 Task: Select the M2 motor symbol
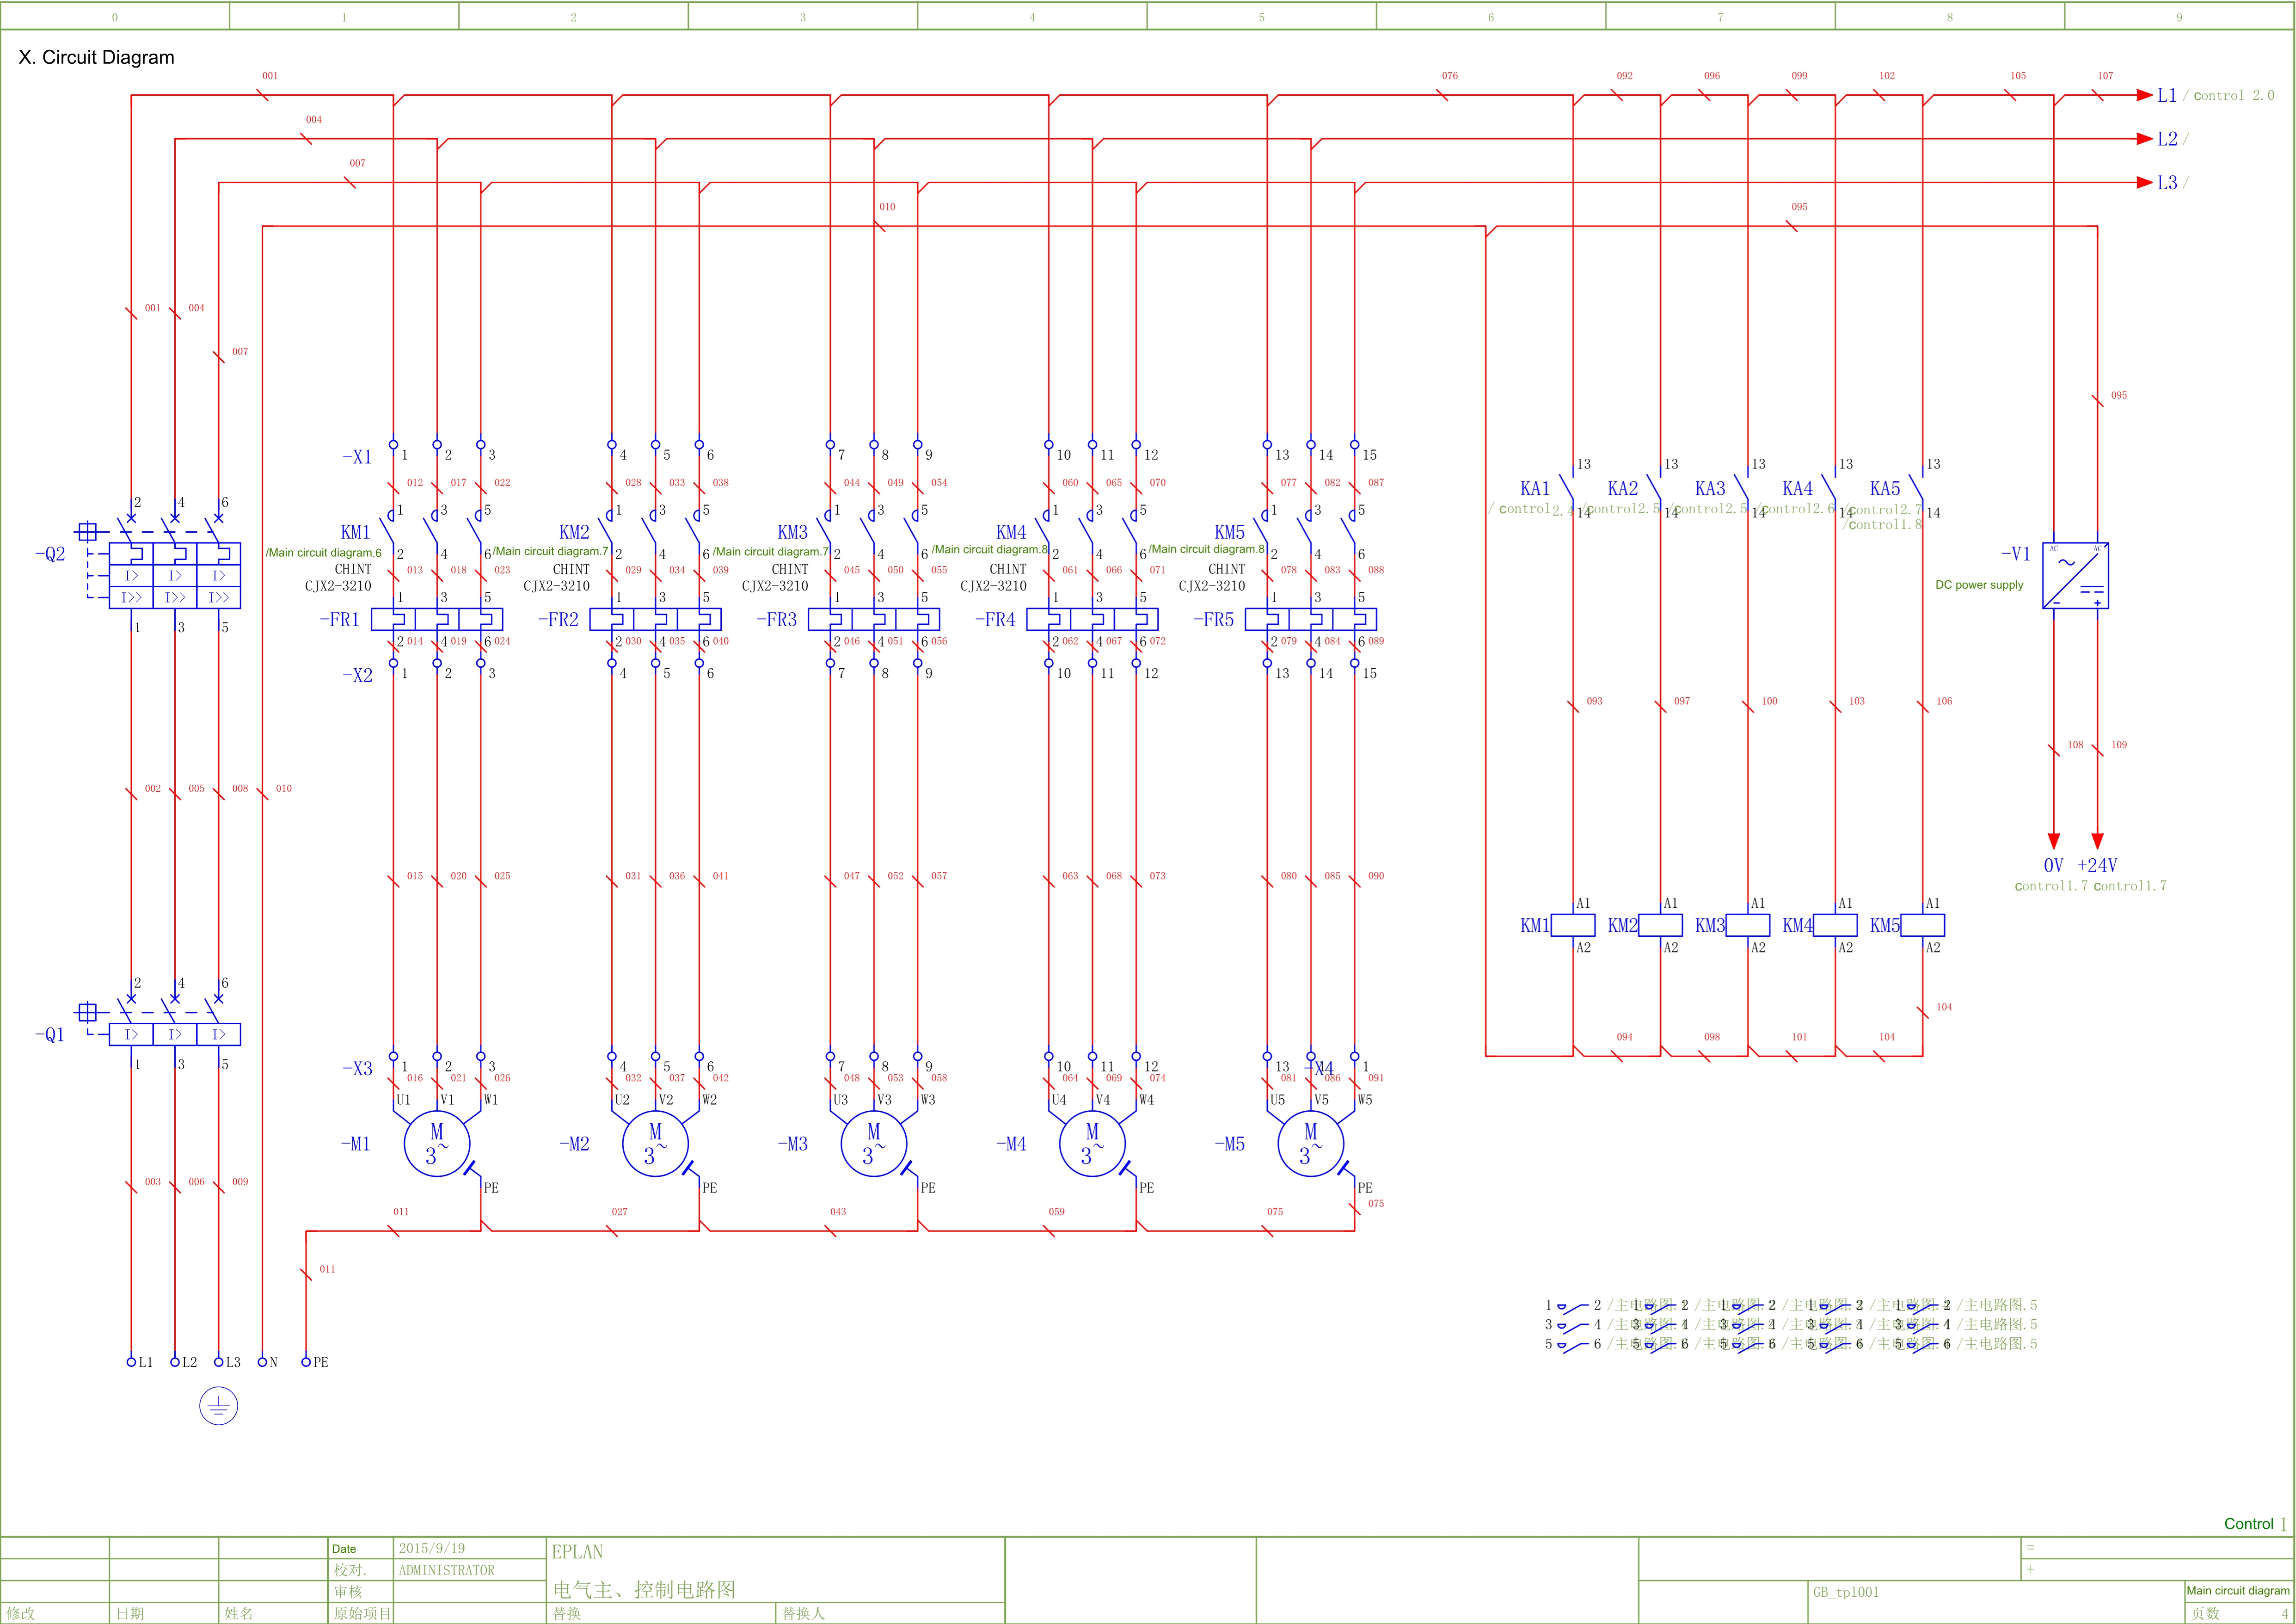[x=655, y=1144]
